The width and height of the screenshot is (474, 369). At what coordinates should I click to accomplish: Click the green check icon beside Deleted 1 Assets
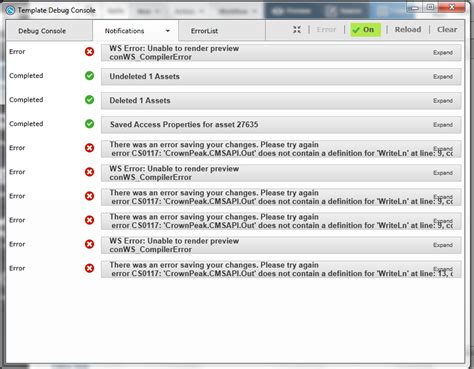tap(89, 100)
